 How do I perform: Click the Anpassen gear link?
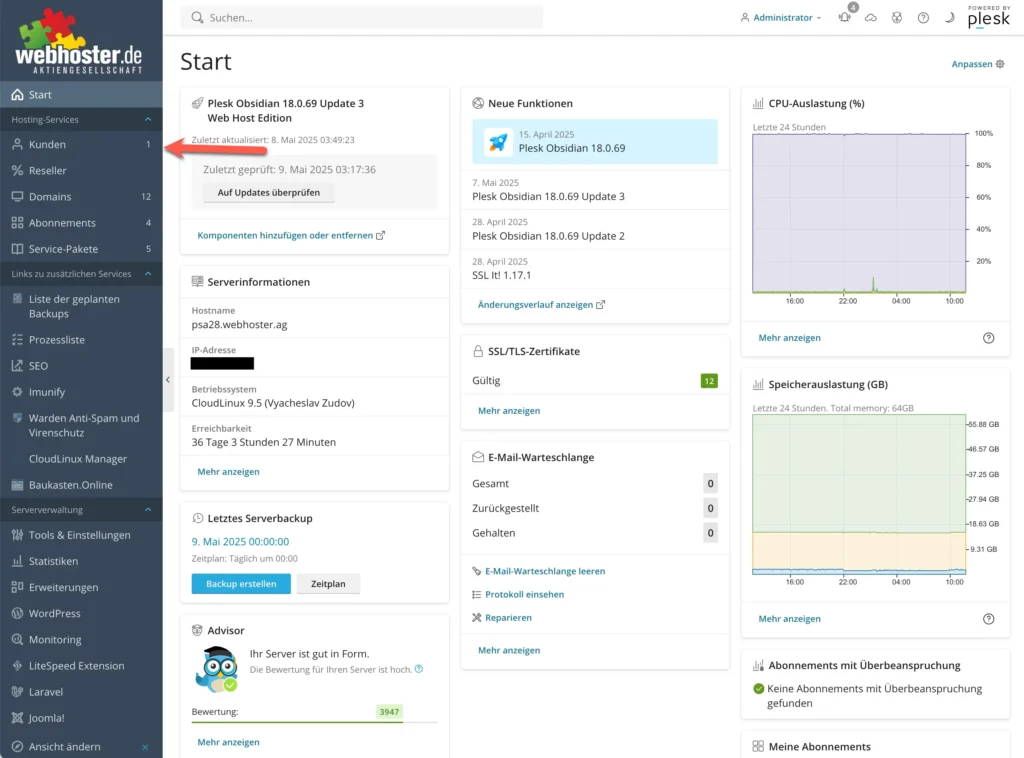point(978,64)
